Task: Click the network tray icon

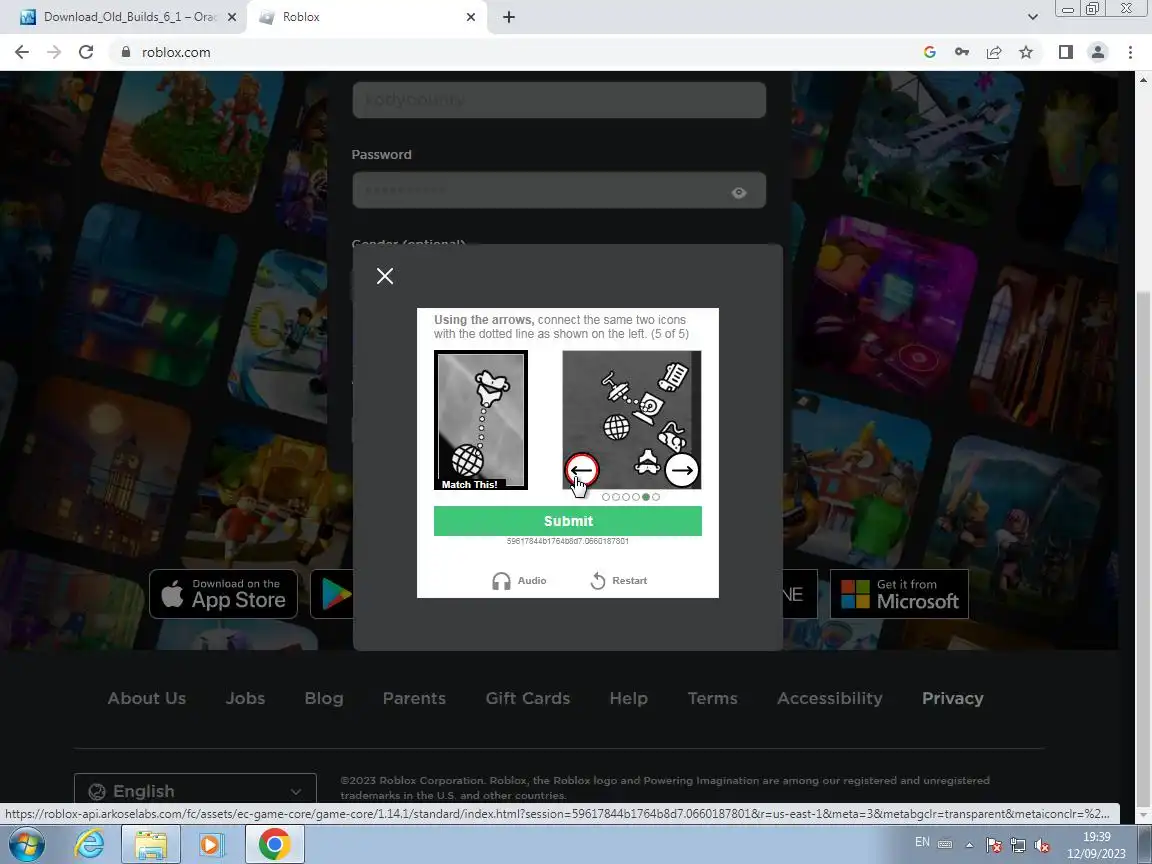Action: tap(1018, 845)
